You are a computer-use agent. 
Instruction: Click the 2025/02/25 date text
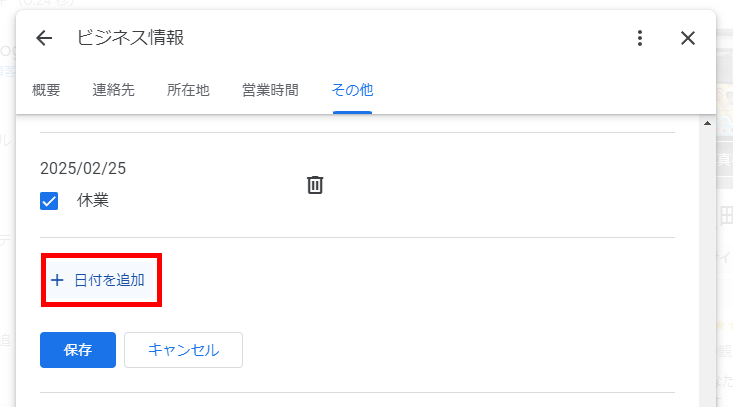[83, 168]
